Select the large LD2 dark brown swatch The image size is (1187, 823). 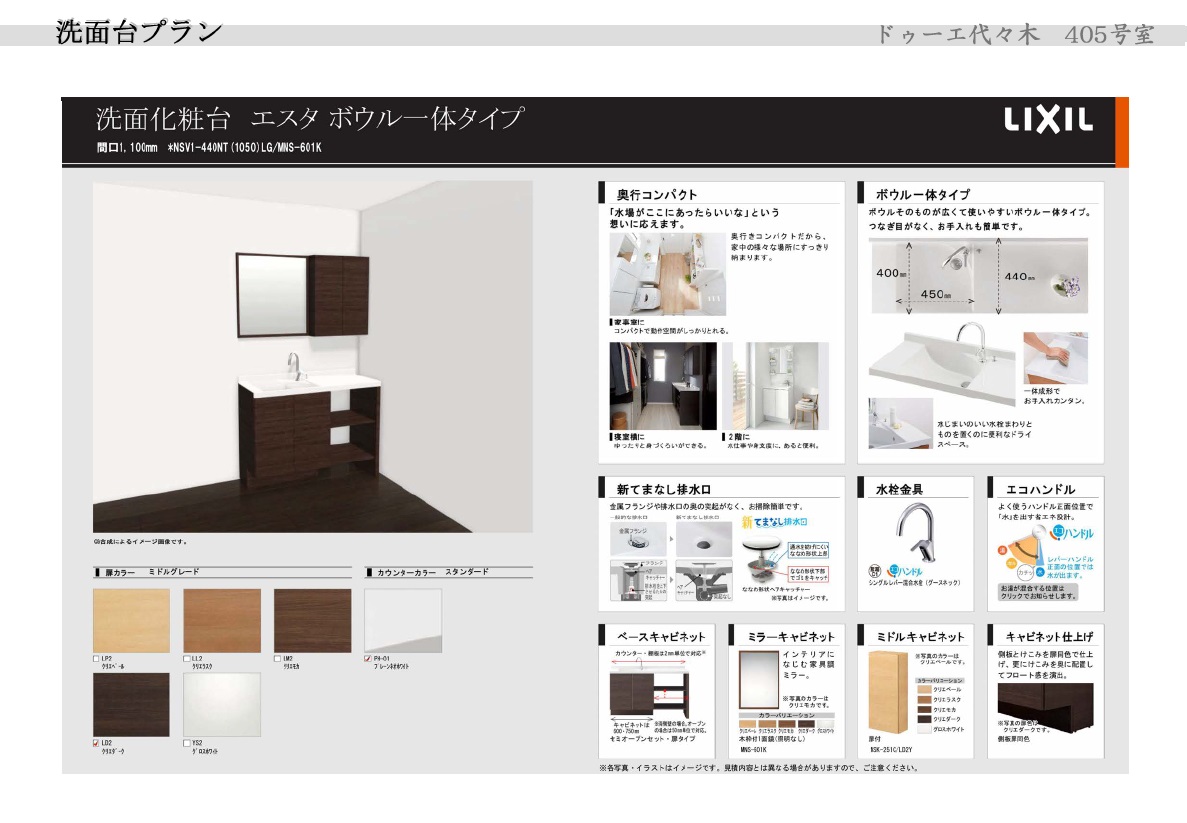[131, 705]
